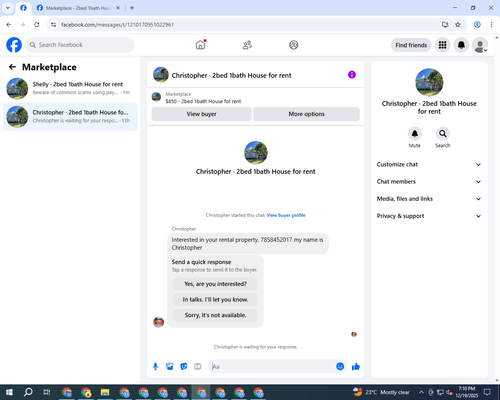Click Christopher's avatar beside the quick responses

pyautogui.click(x=158, y=322)
